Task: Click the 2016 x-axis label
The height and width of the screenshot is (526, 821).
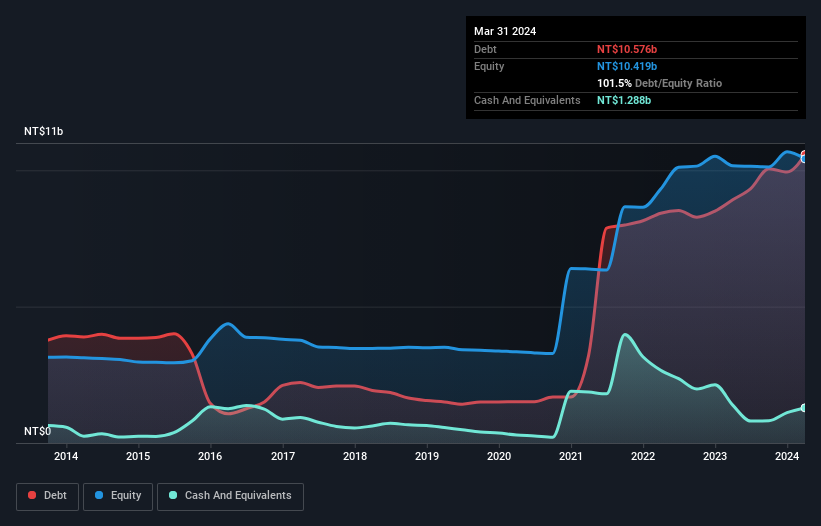Action: [x=210, y=456]
